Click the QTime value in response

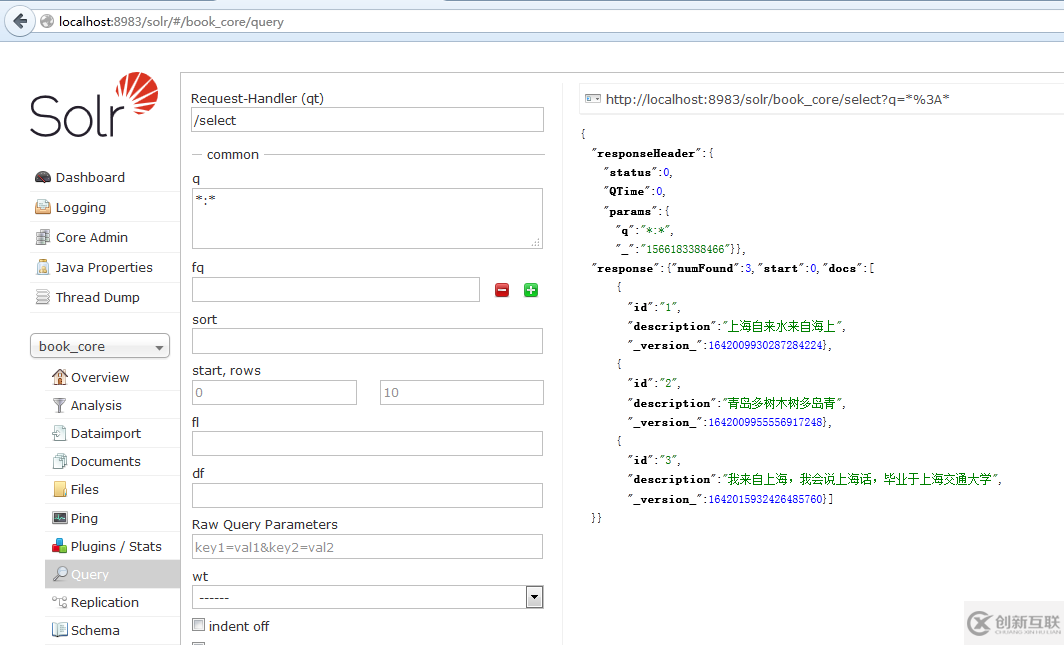[659, 191]
